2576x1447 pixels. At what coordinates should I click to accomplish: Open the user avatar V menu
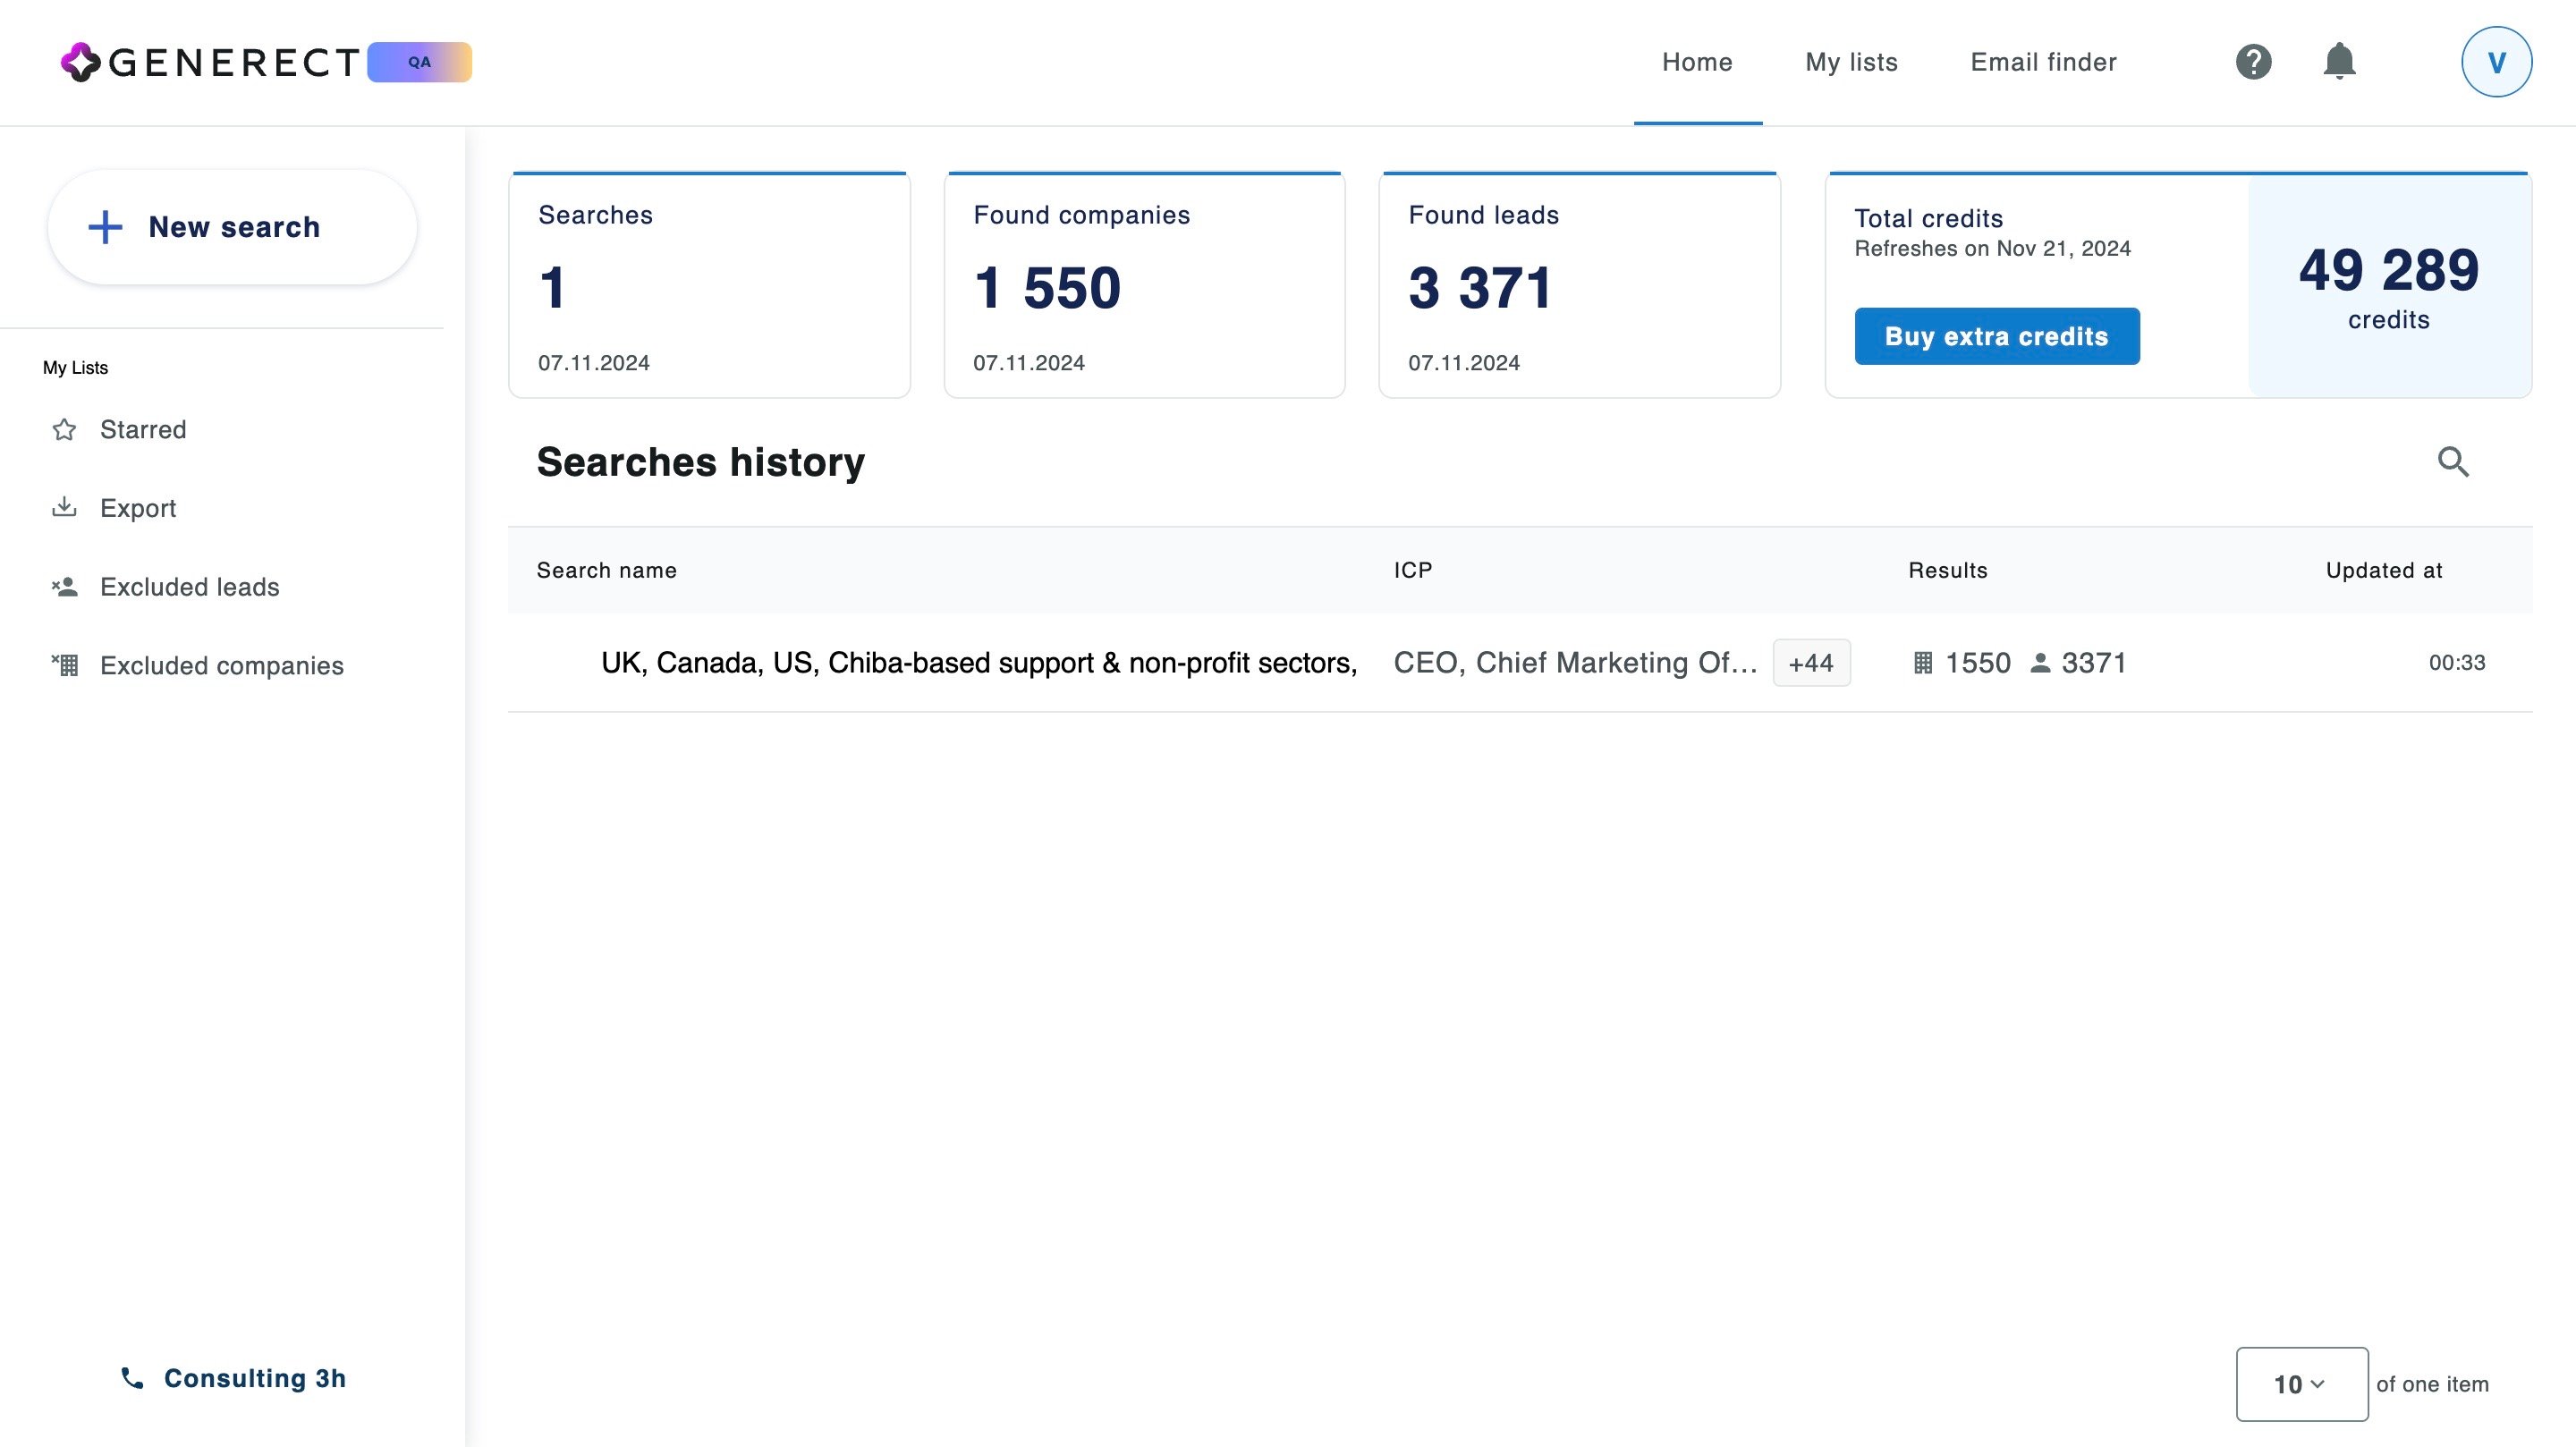2496,62
